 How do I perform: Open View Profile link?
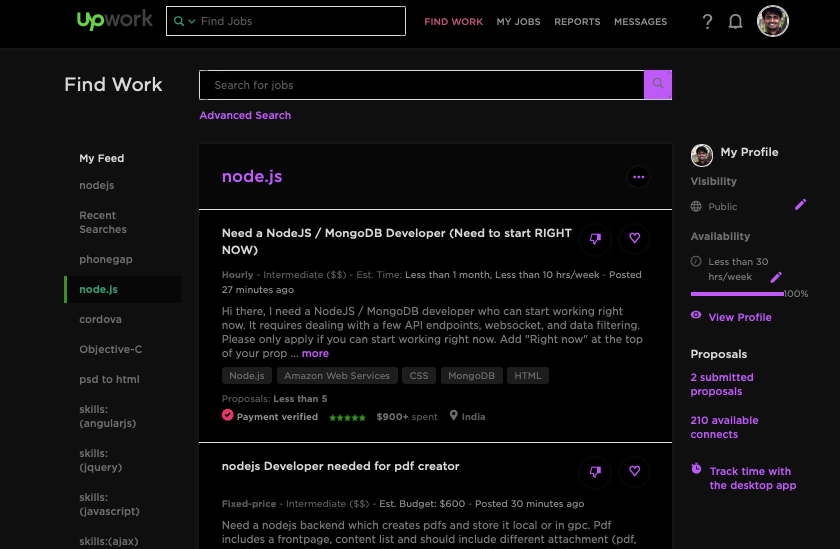(x=740, y=317)
